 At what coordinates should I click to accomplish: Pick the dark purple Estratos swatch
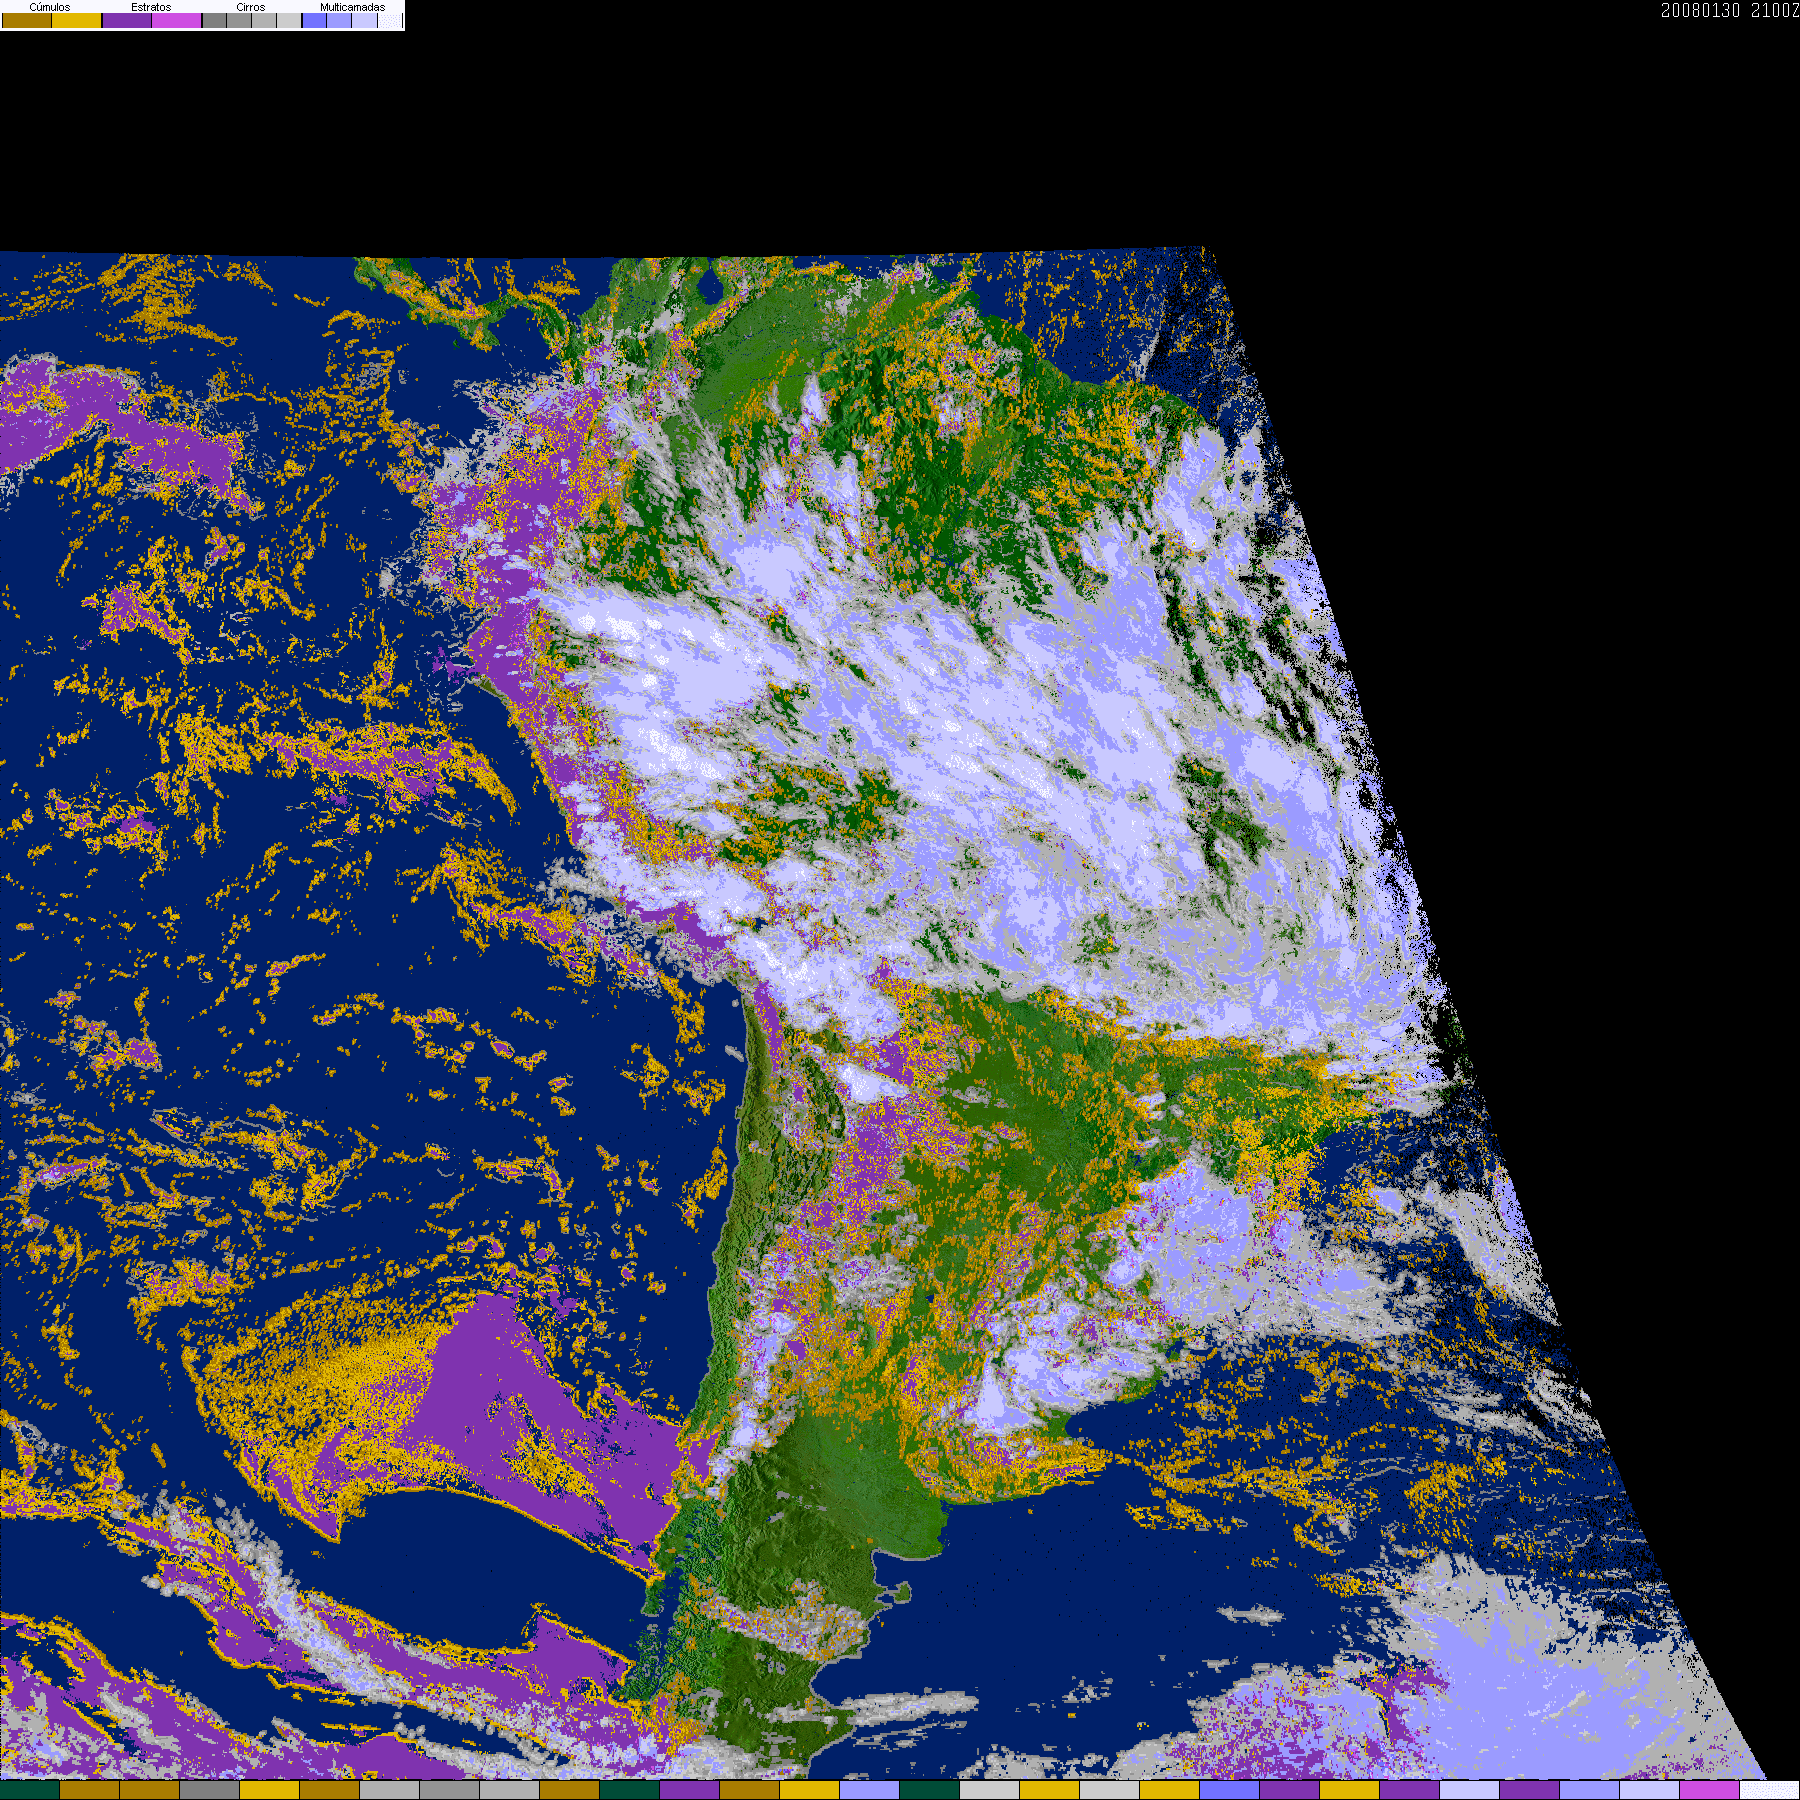[127, 21]
